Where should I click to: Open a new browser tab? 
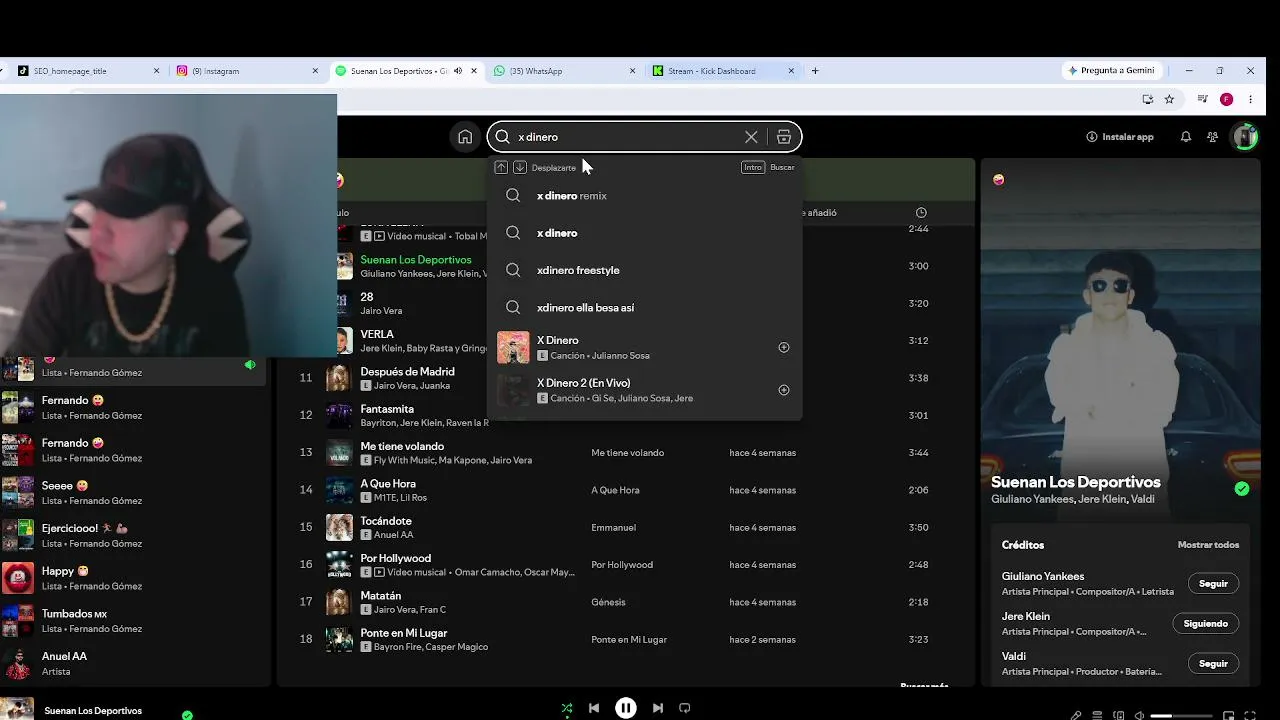click(815, 71)
